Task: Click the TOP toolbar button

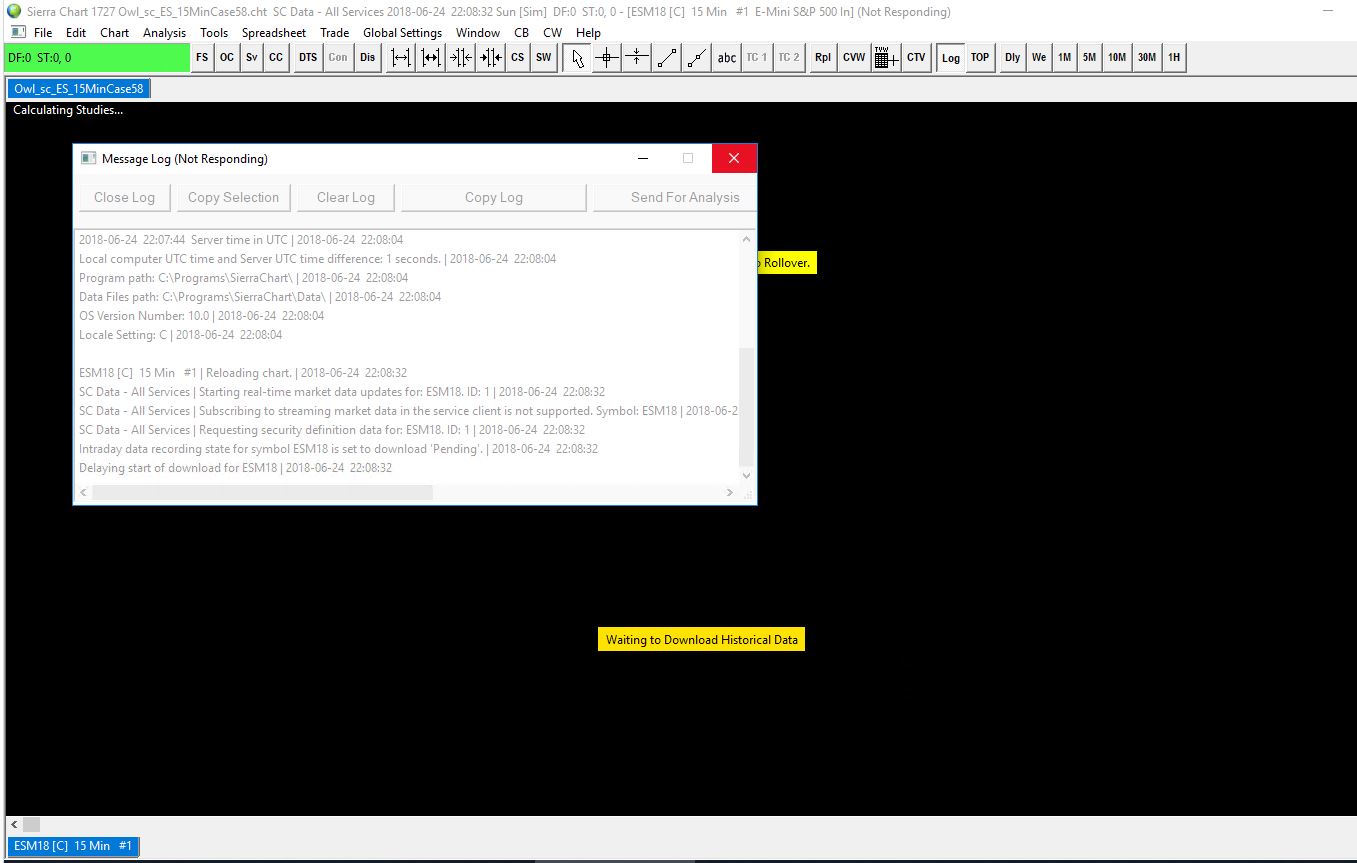Action: click(980, 58)
